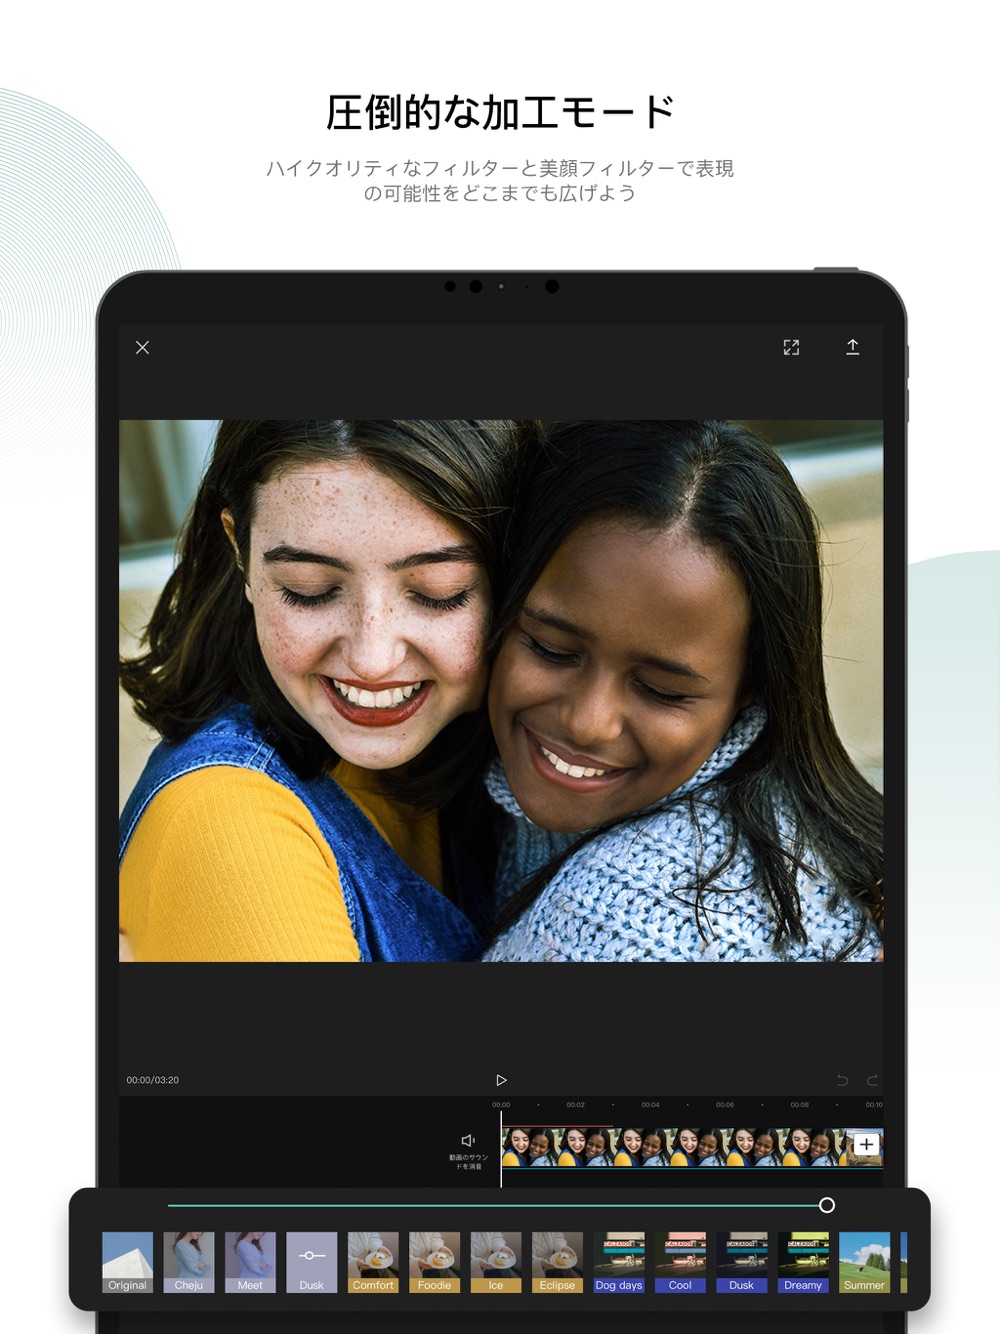The width and height of the screenshot is (1000, 1334).
Task: Click the 00:08 mark on the timeline ruler
Action: 800,1105
